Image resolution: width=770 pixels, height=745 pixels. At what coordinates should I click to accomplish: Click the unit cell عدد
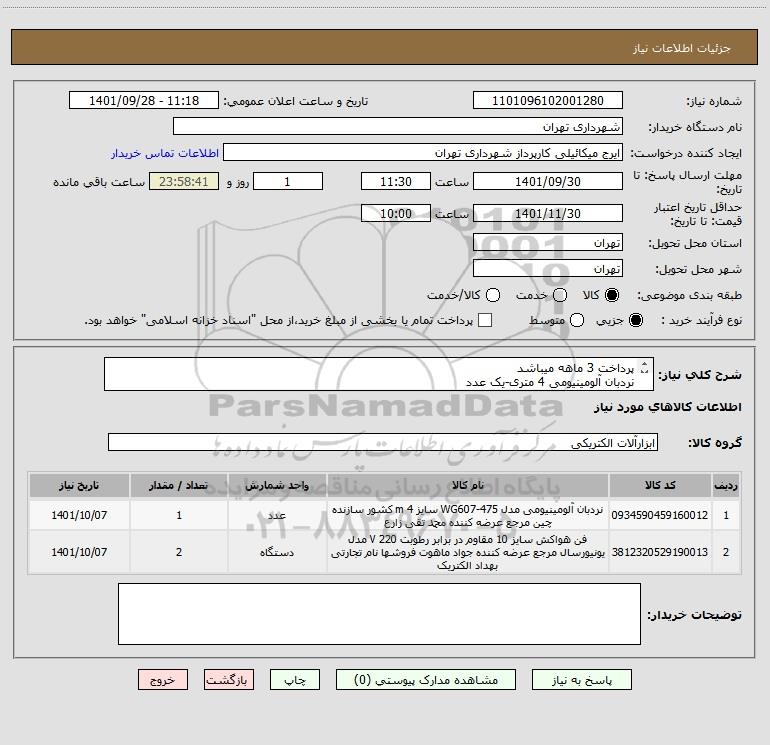coord(277,515)
